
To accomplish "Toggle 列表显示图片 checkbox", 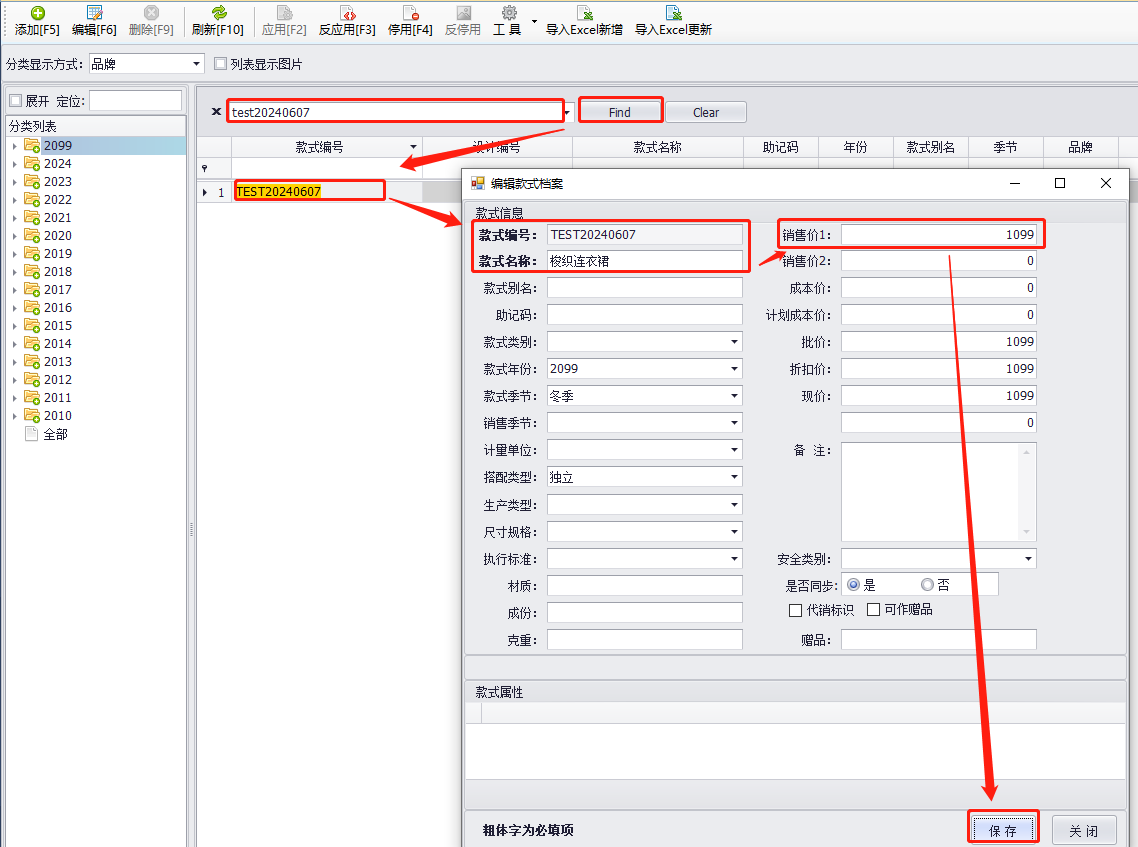I will 221,64.
